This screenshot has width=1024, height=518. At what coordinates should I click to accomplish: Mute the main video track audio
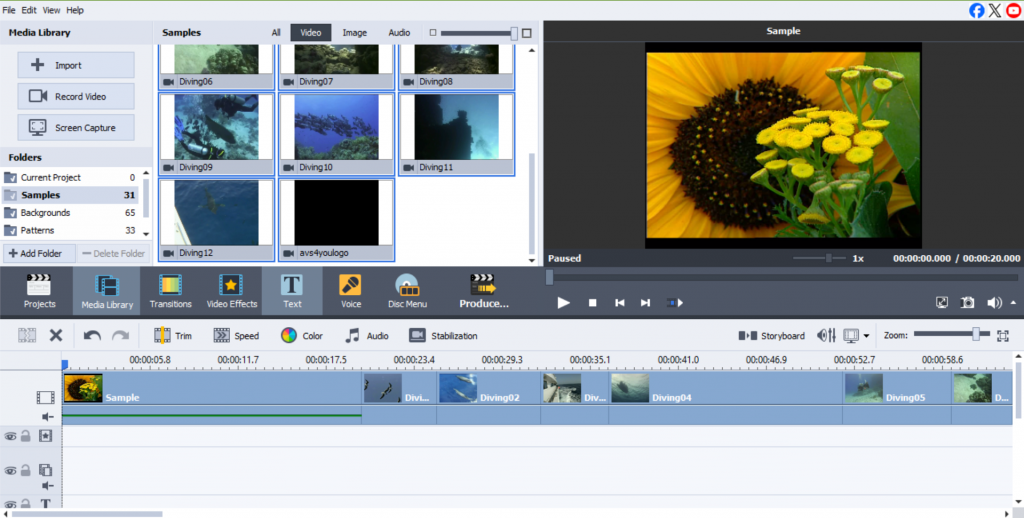click(x=46, y=416)
